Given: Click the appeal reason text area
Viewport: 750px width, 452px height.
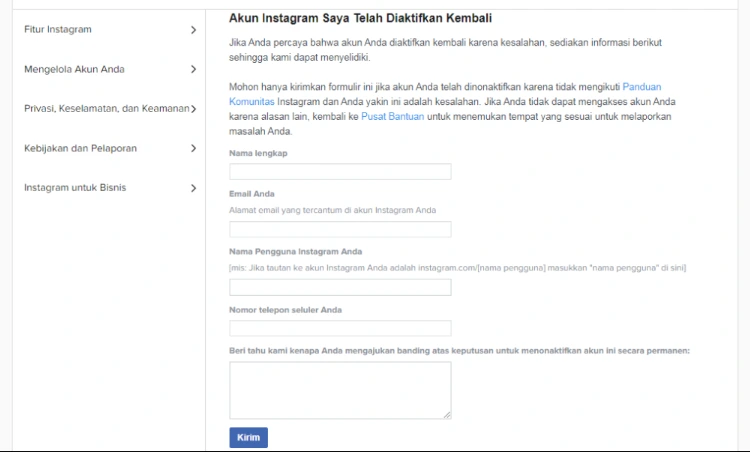Looking at the screenshot, I should pyautogui.click(x=340, y=390).
